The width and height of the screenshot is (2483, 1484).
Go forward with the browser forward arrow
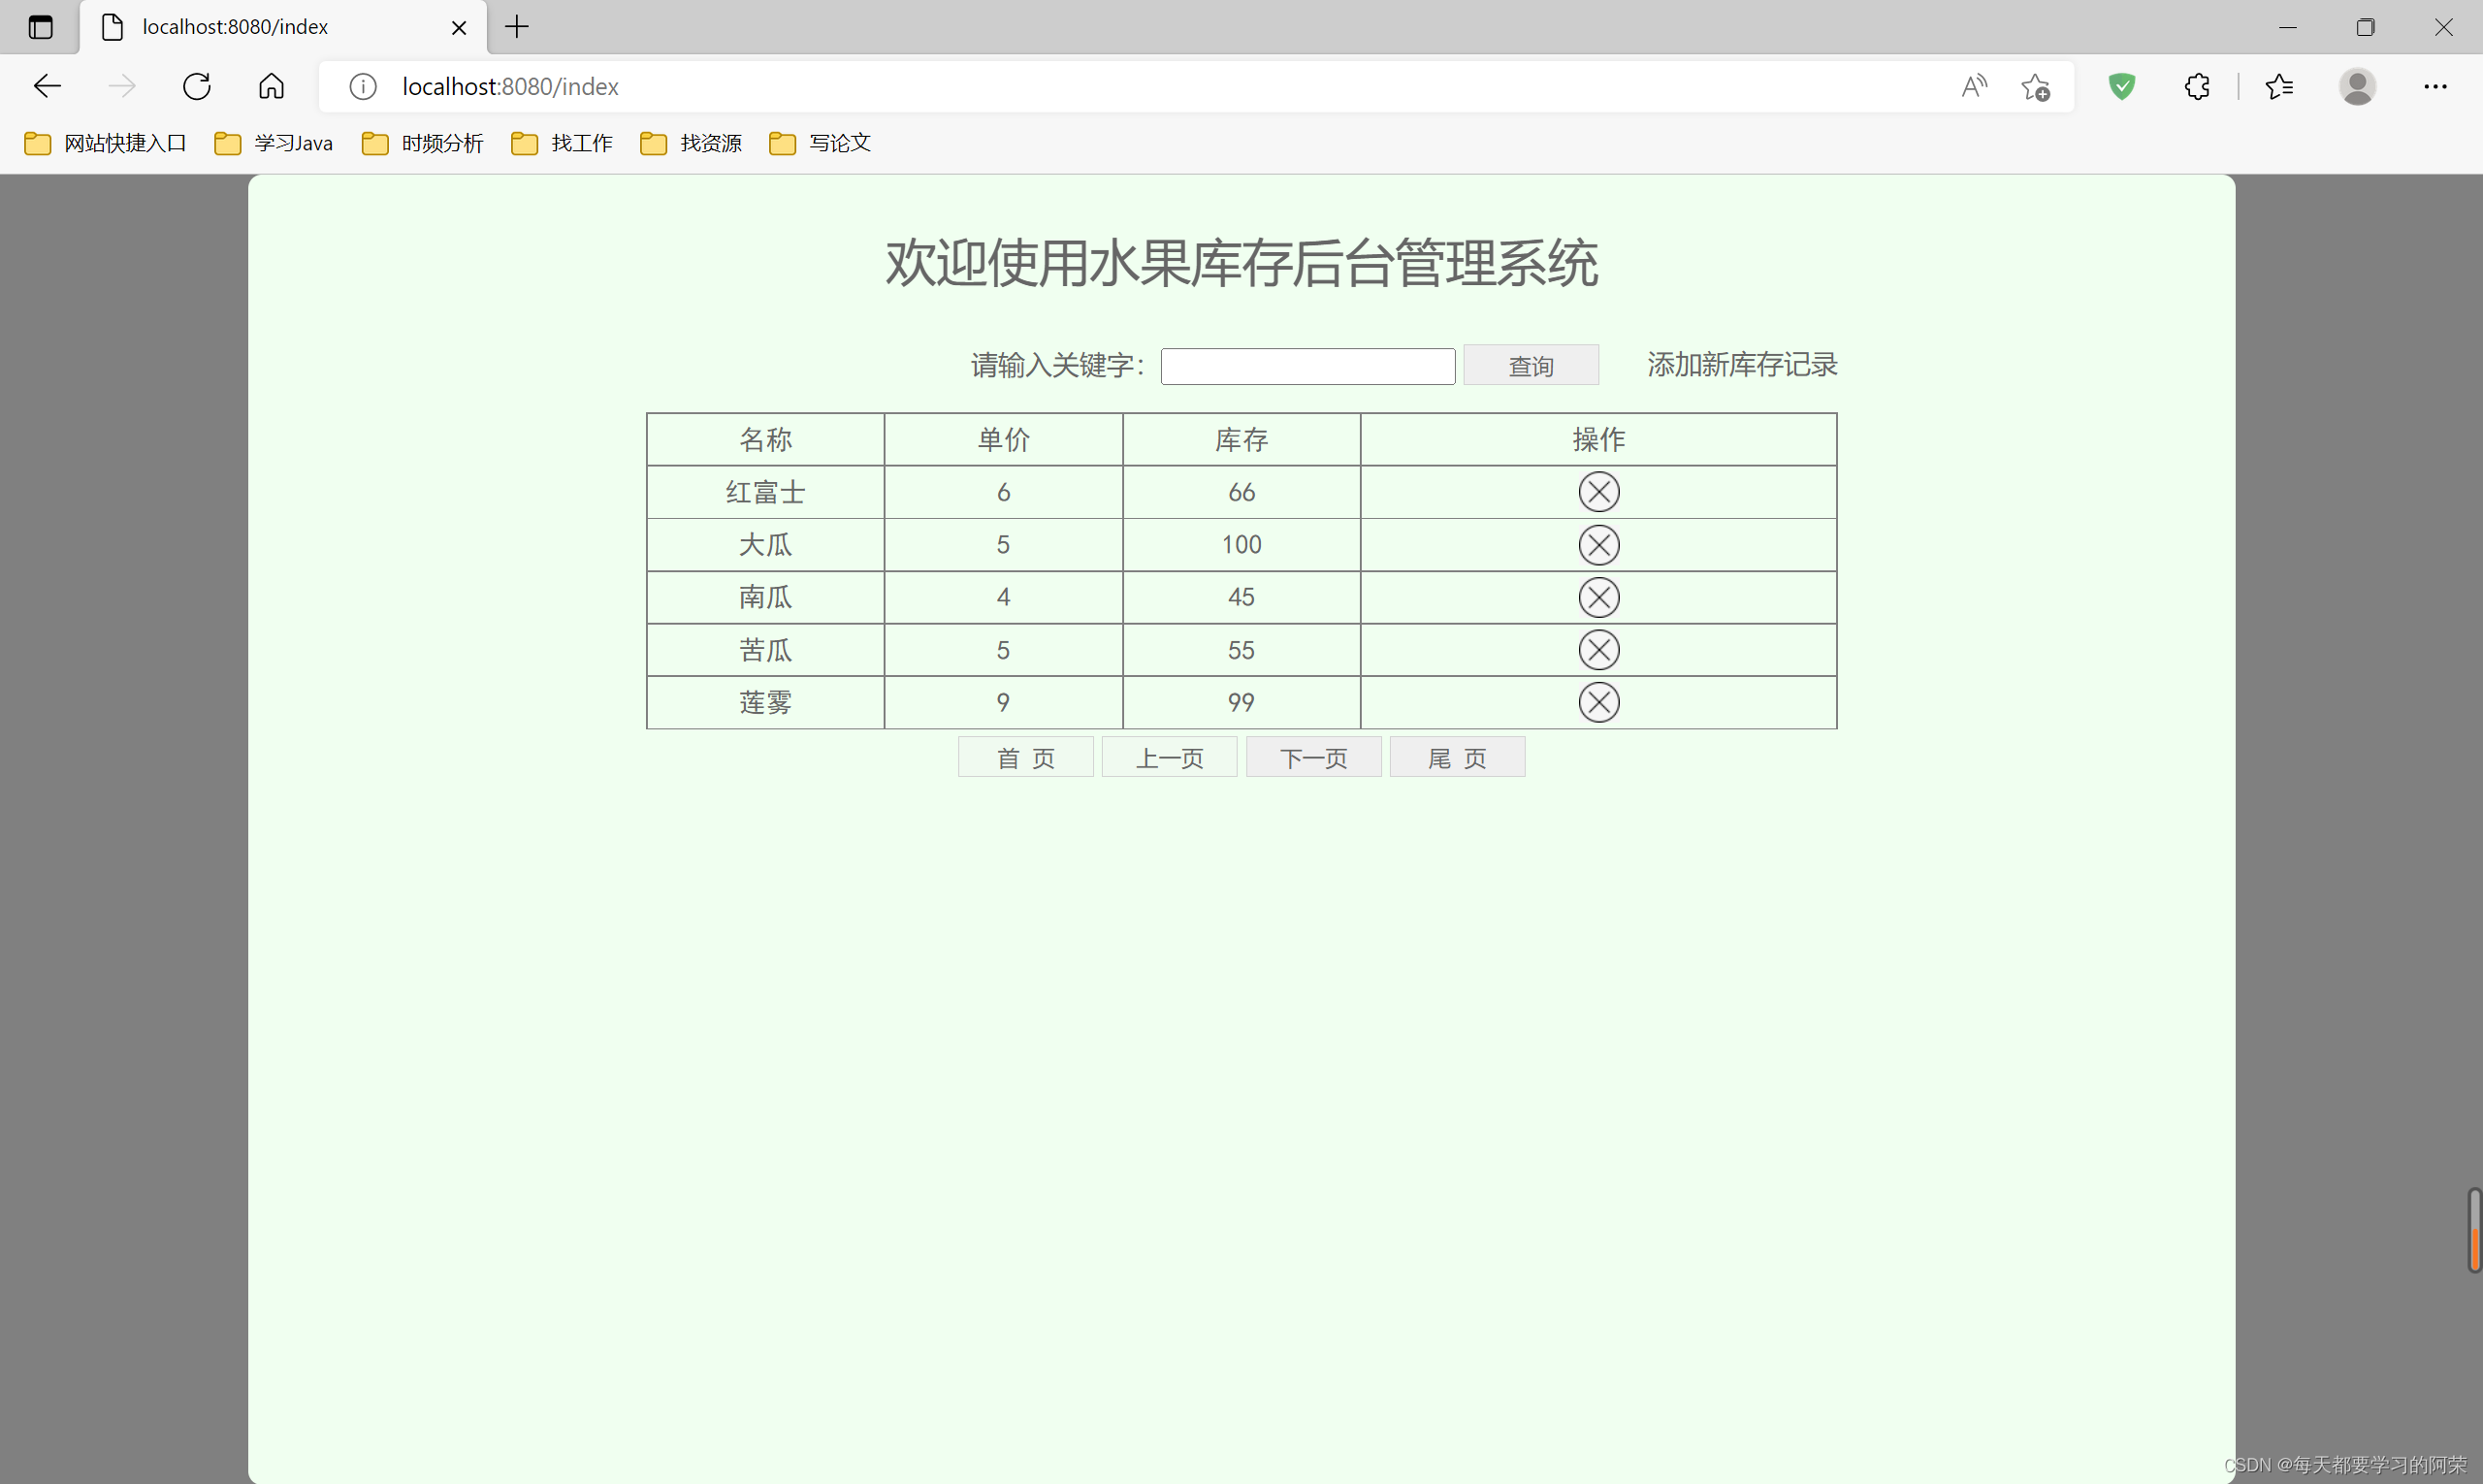click(122, 86)
